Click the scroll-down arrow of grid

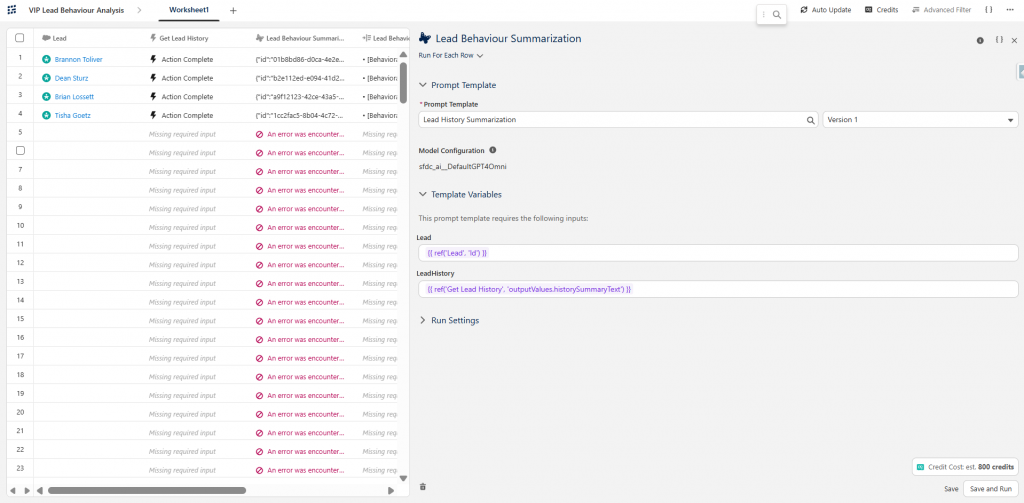click(x=403, y=479)
